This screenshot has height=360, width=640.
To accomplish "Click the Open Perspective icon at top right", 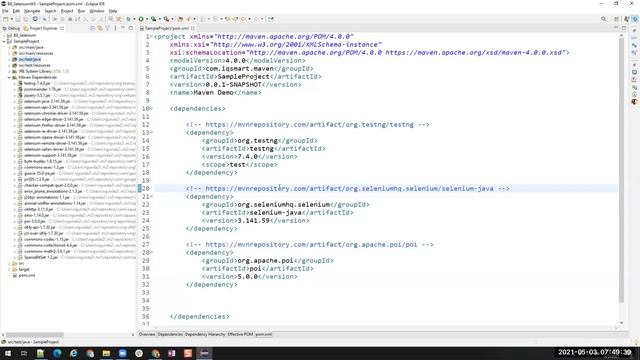I will tap(617, 19).
